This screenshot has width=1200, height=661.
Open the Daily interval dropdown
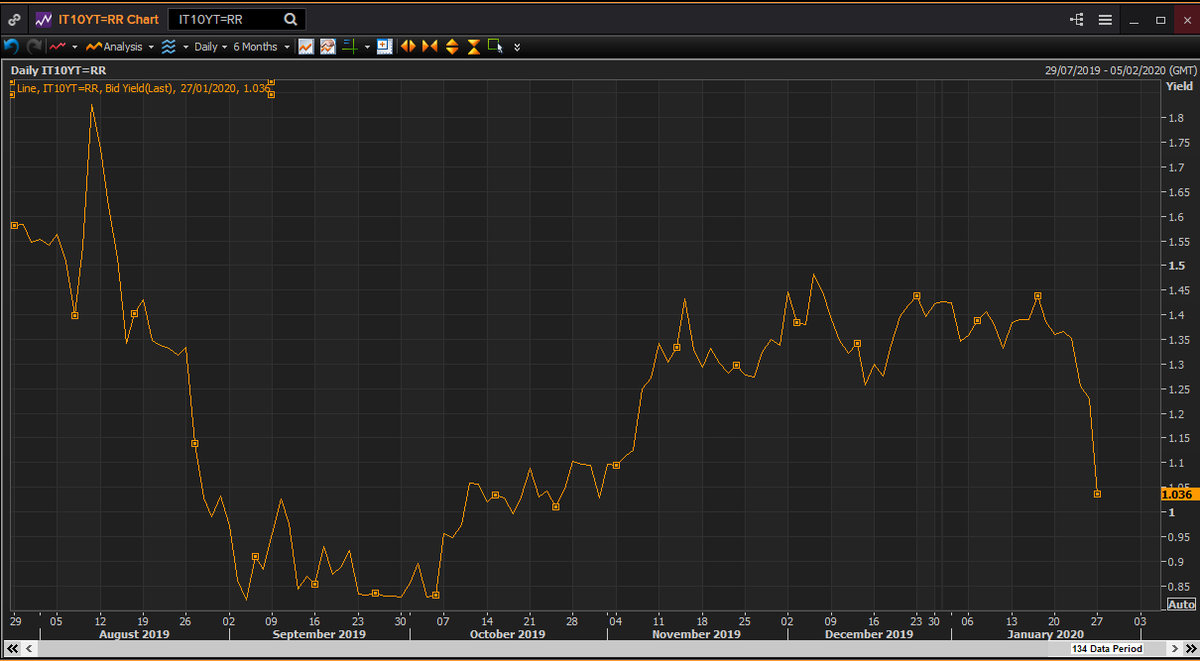pos(207,46)
